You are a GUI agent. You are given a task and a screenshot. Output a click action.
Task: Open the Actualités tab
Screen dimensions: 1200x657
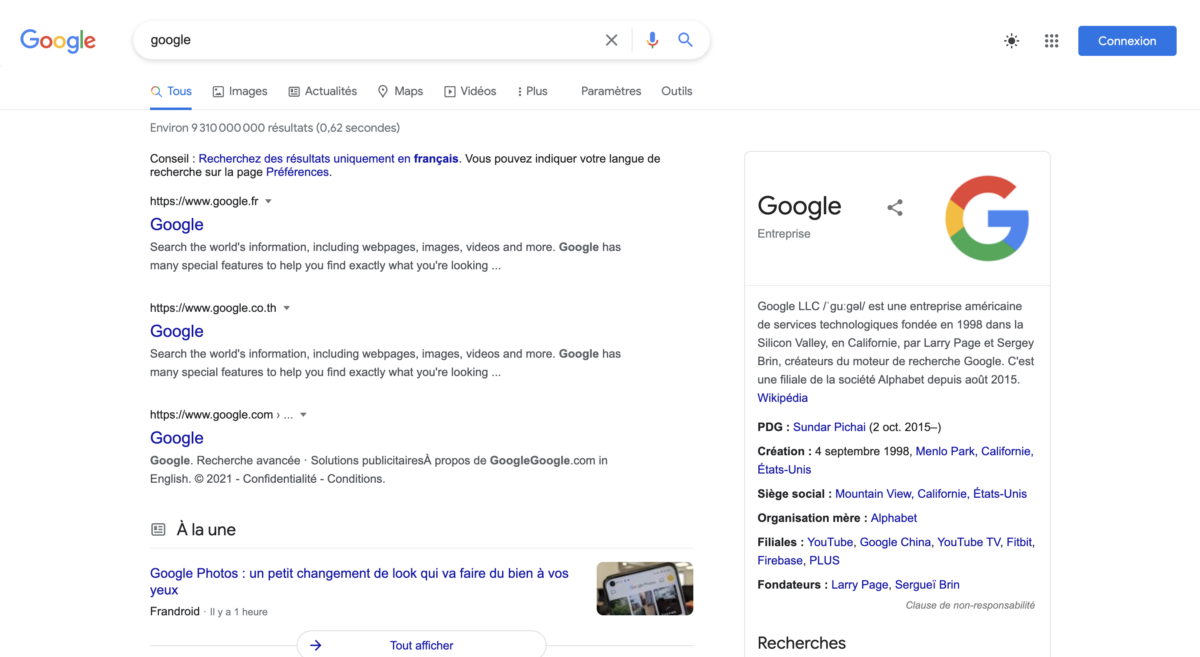323,91
